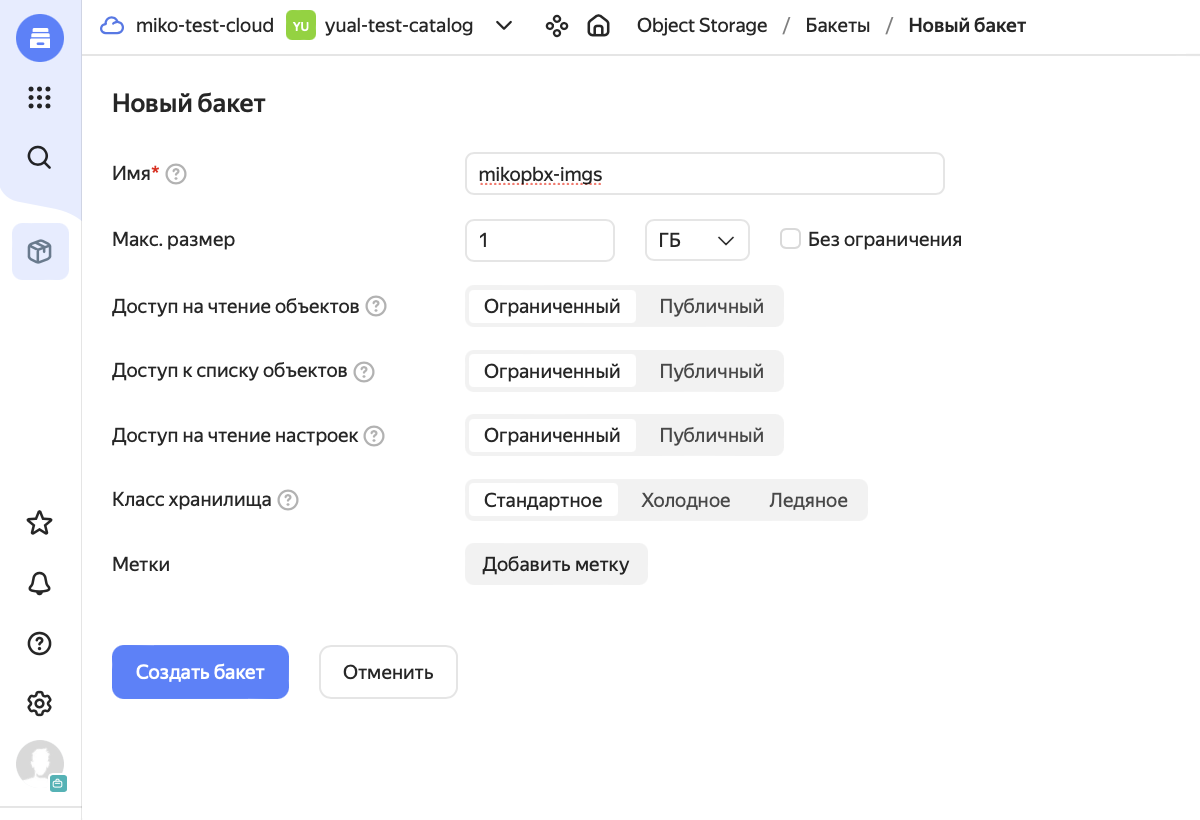Show help tooltip next to Имя field
Screen dimensions: 1200x820
click(176, 174)
